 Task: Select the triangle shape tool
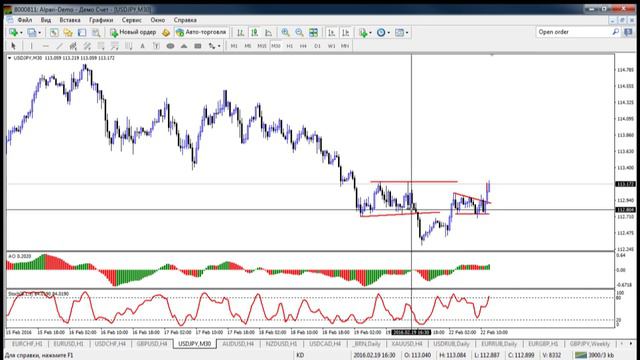click(x=184, y=46)
